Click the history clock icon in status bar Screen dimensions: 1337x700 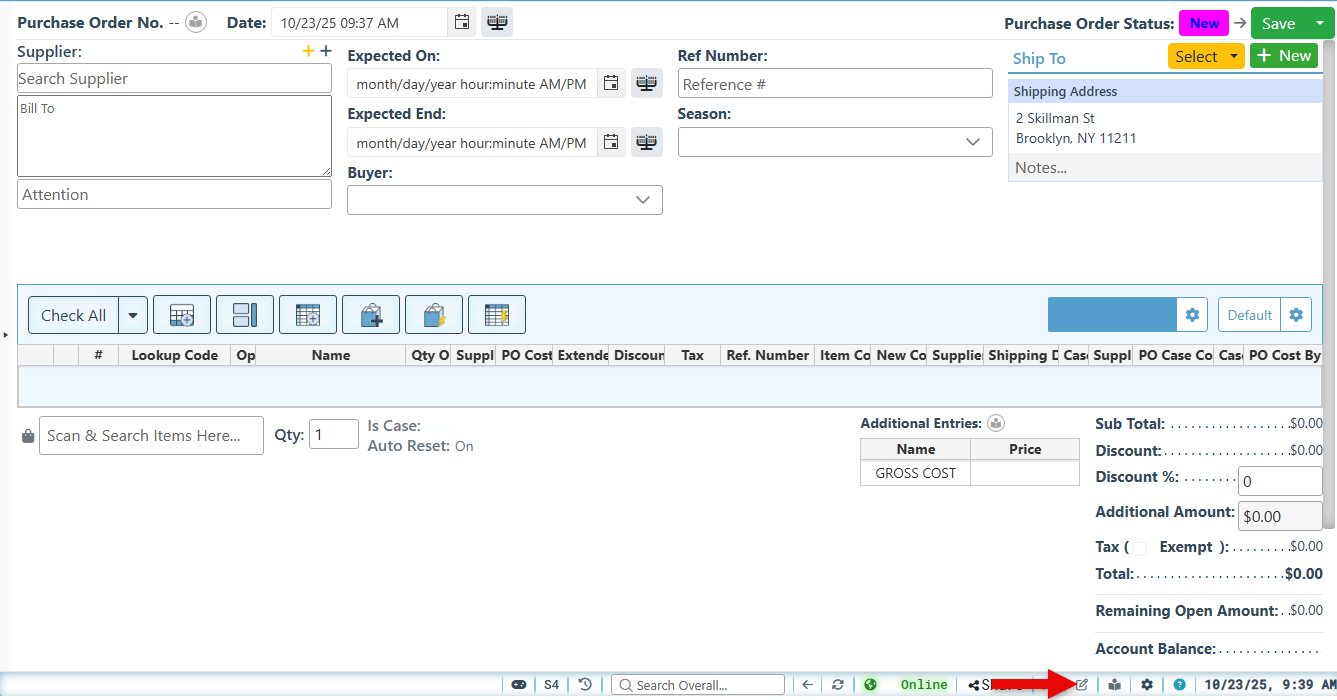pyautogui.click(x=585, y=685)
